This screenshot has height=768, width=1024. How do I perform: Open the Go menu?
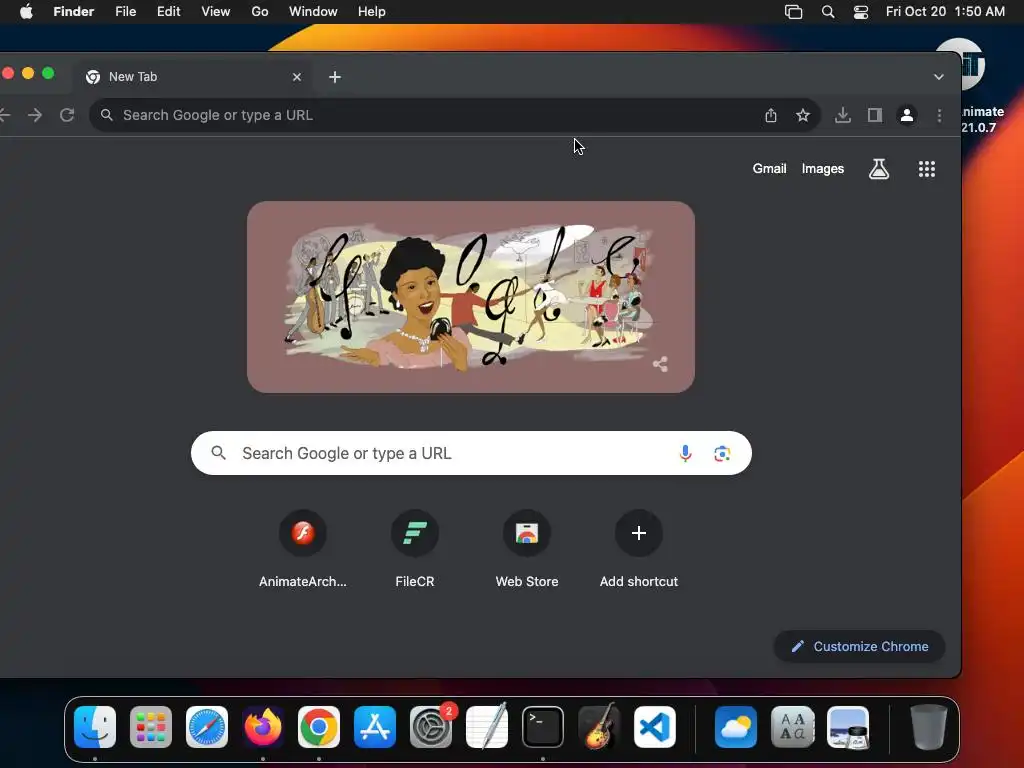[260, 12]
